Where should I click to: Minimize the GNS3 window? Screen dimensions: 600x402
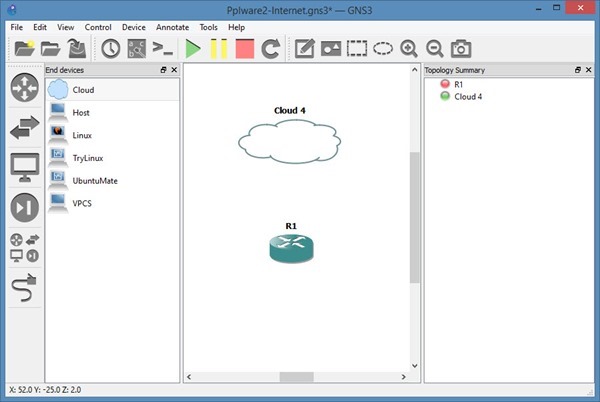tap(538, 8)
